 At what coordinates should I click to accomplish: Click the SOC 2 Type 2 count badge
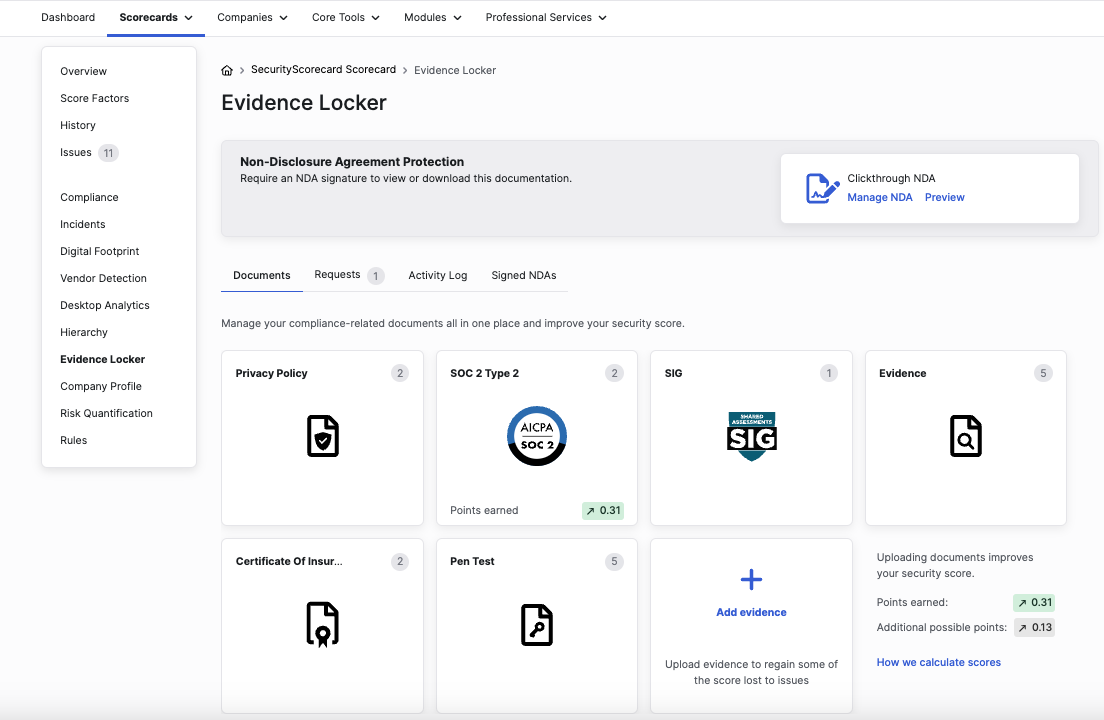(x=615, y=373)
